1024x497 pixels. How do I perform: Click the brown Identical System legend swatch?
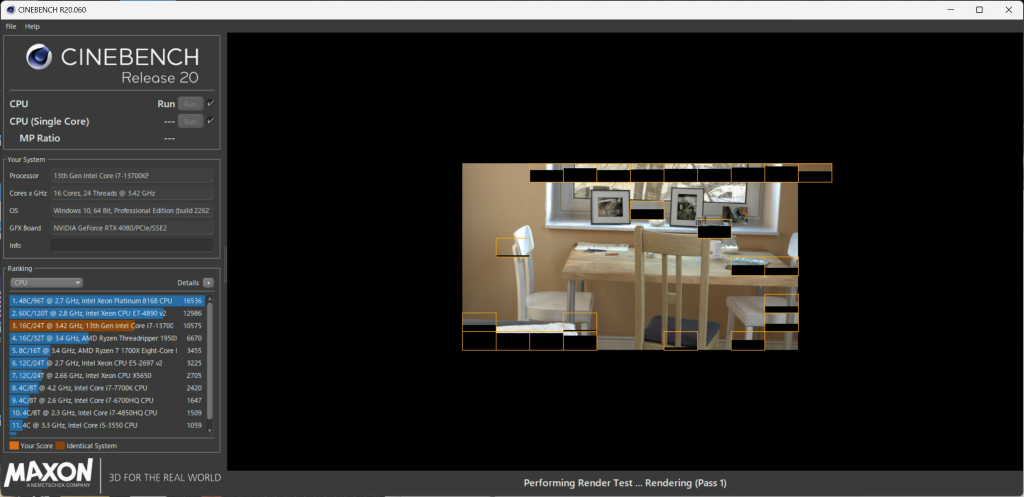[60, 445]
